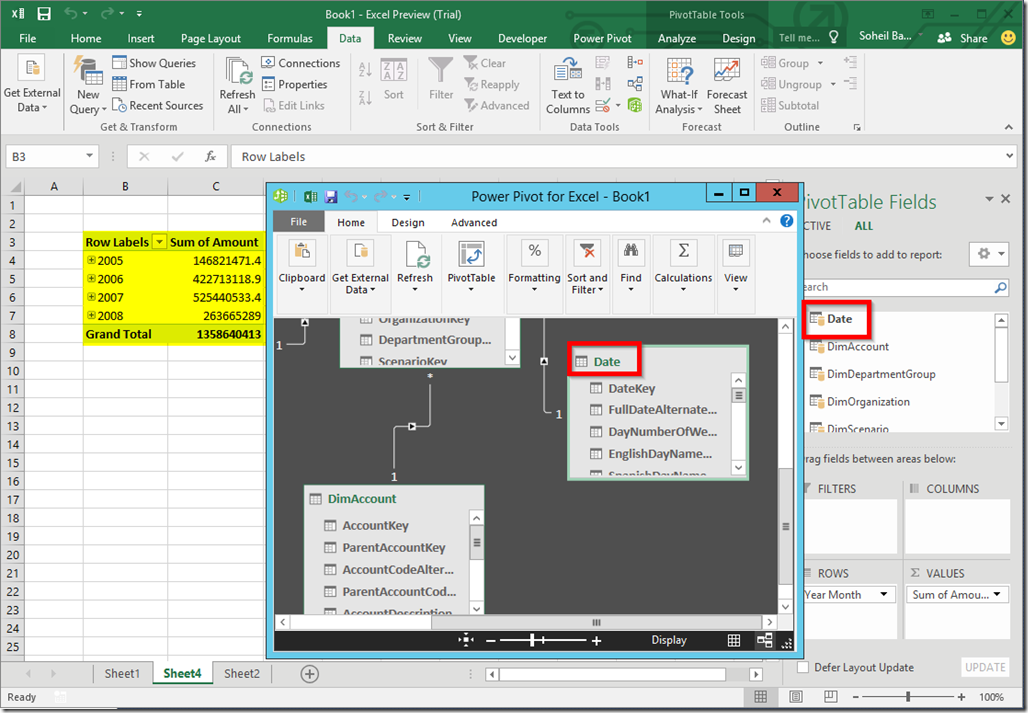Viewport: 1028px width, 713px height.
Task: Click From Table in Get & Transform
Action: (x=149, y=84)
